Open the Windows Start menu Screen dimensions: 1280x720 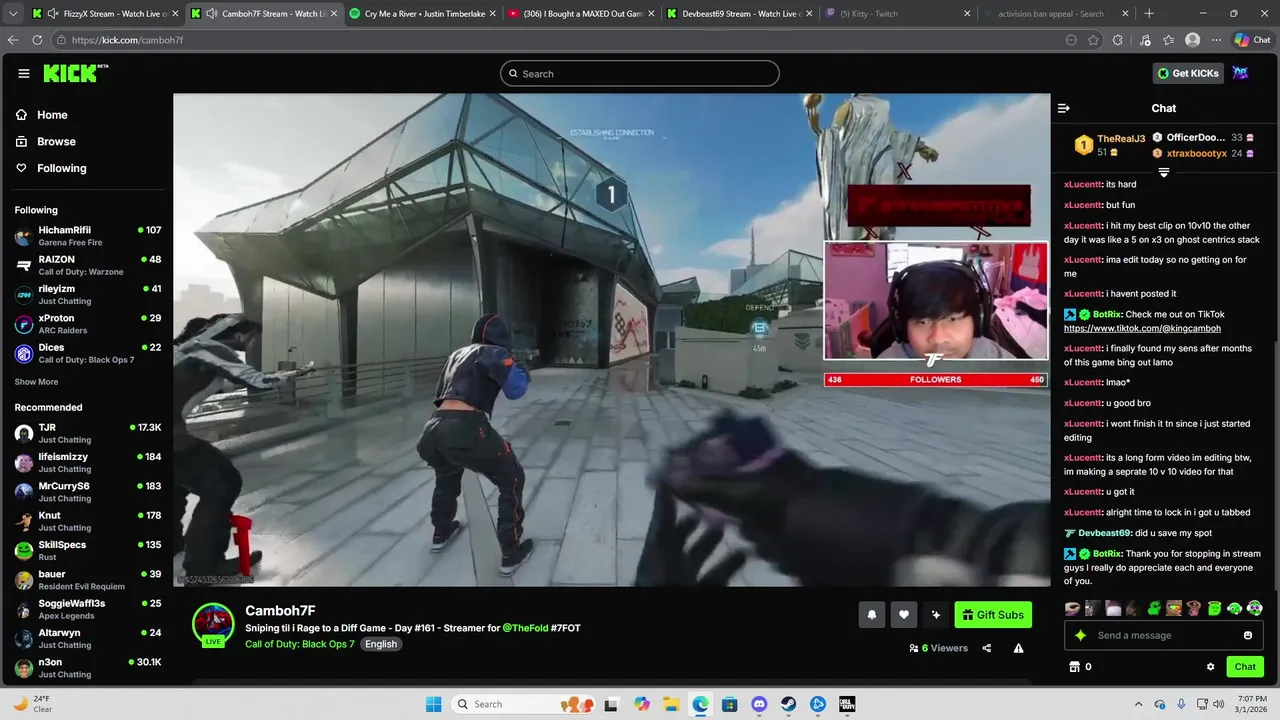(433, 704)
